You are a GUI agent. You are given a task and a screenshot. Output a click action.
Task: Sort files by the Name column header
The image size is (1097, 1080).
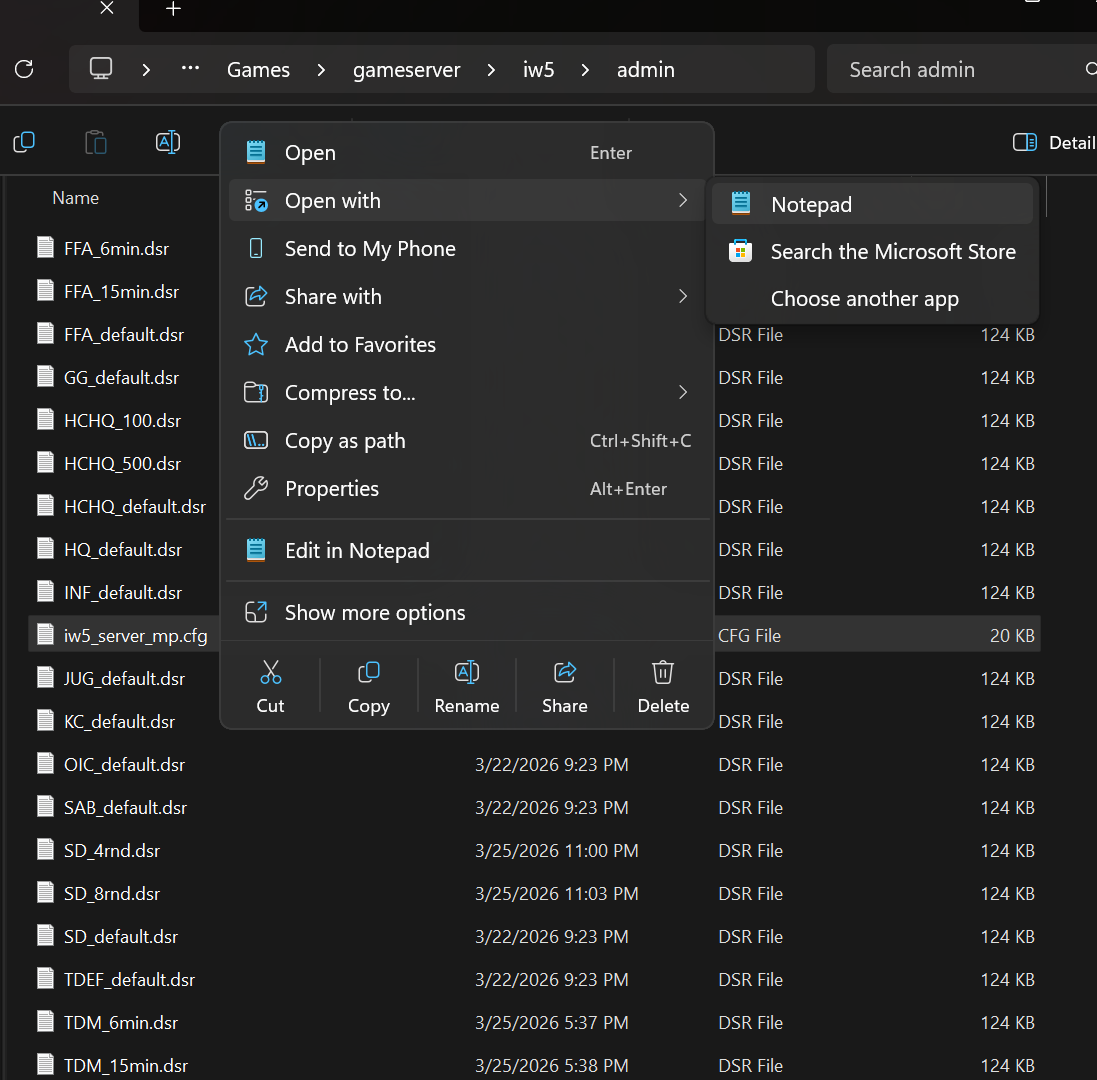(76, 198)
